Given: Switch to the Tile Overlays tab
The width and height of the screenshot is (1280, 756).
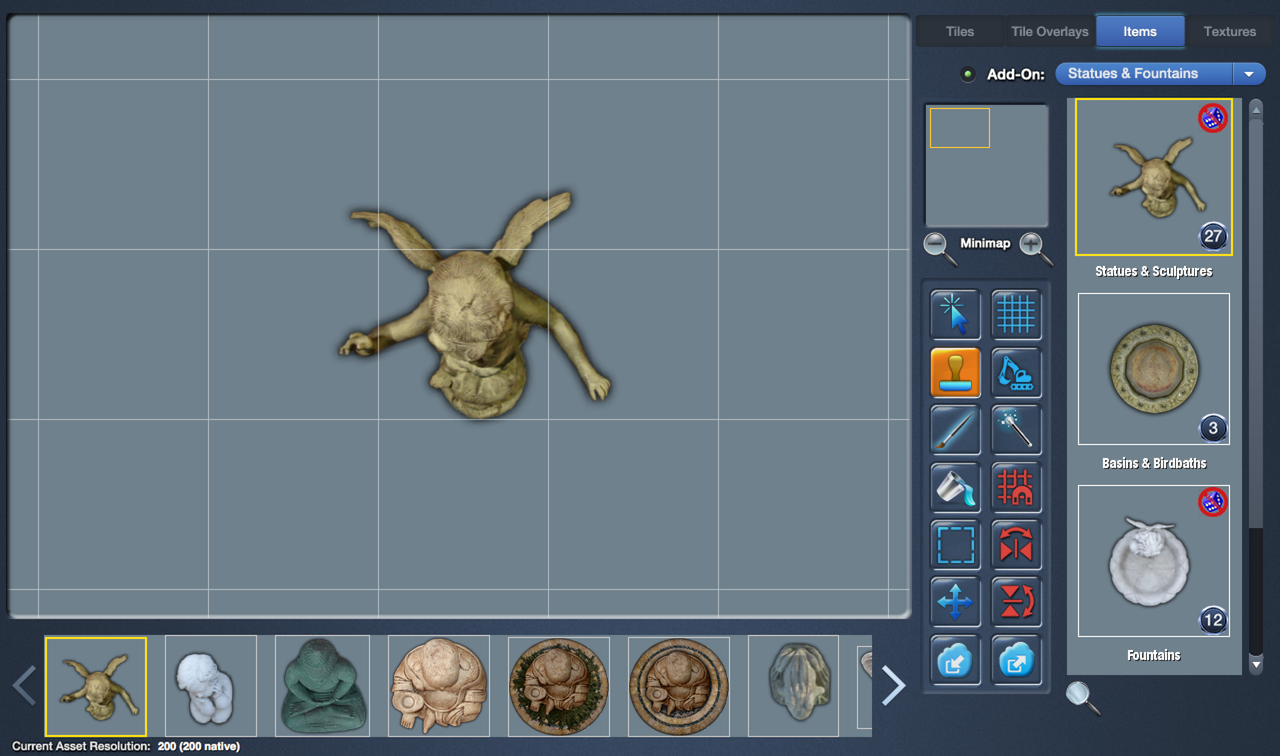Looking at the screenshot, I should click(x=1049, y=31).
